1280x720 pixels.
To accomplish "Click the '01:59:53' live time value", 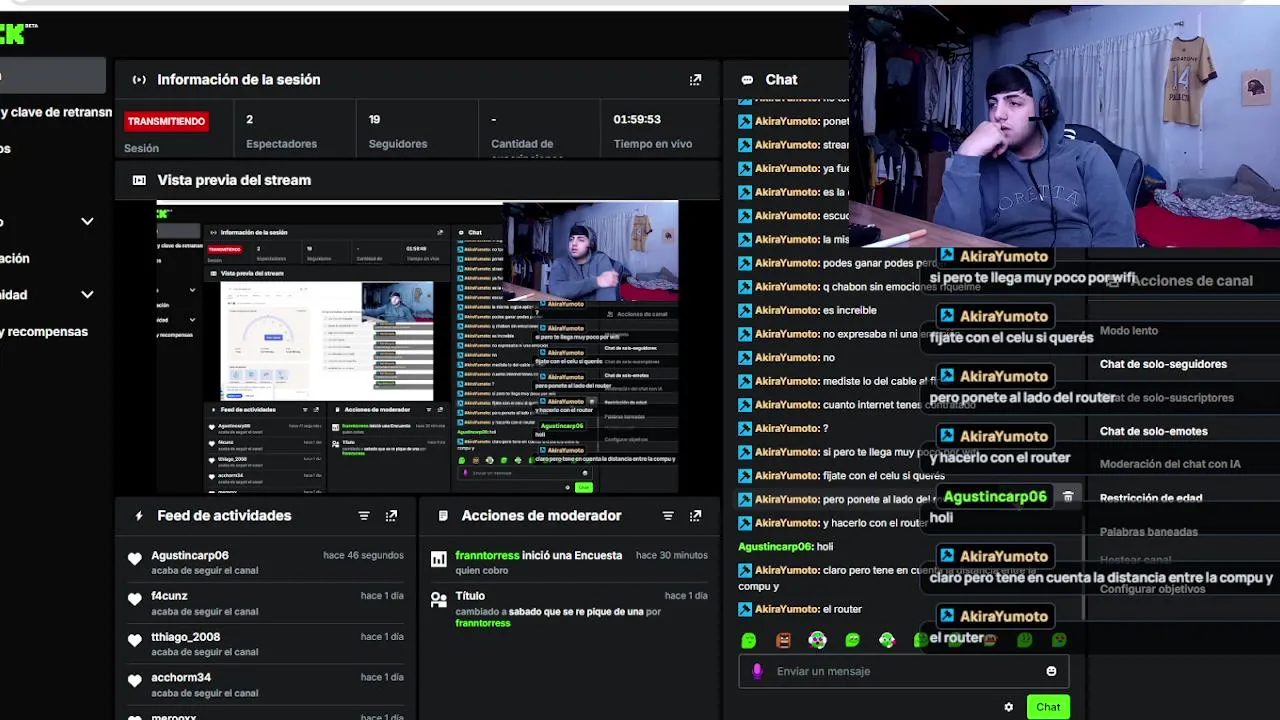I will [637, 119].
